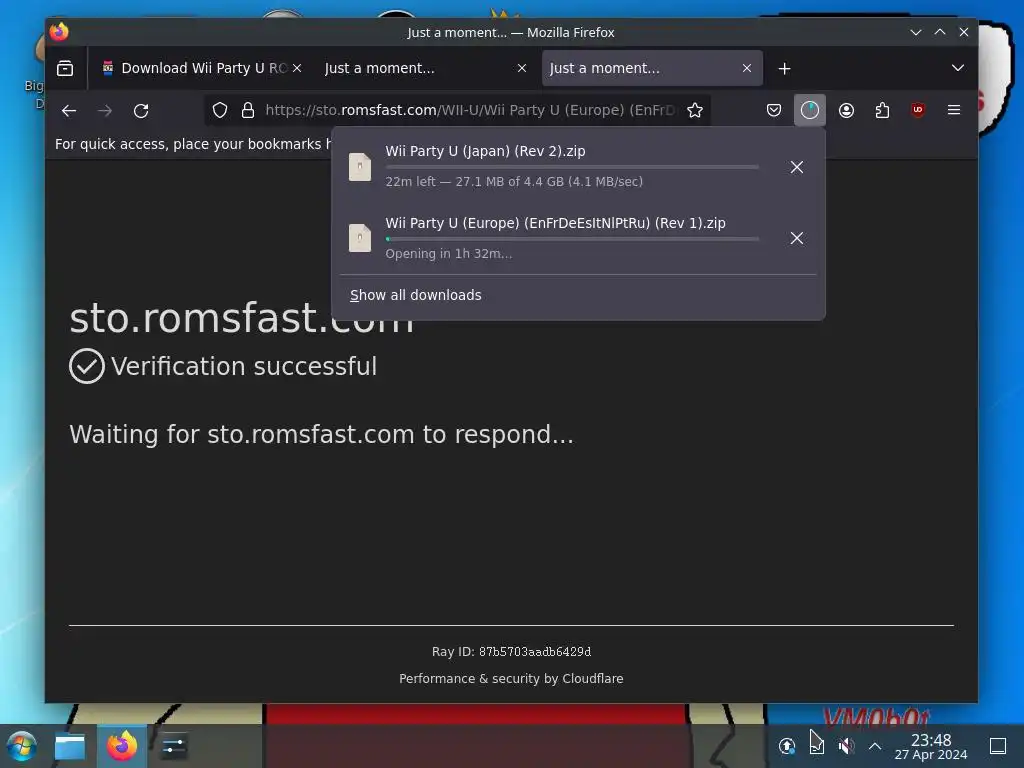1024x768 pixels.
Task: Open uBlock Origin extension popup
Action: tap(918, 110)
